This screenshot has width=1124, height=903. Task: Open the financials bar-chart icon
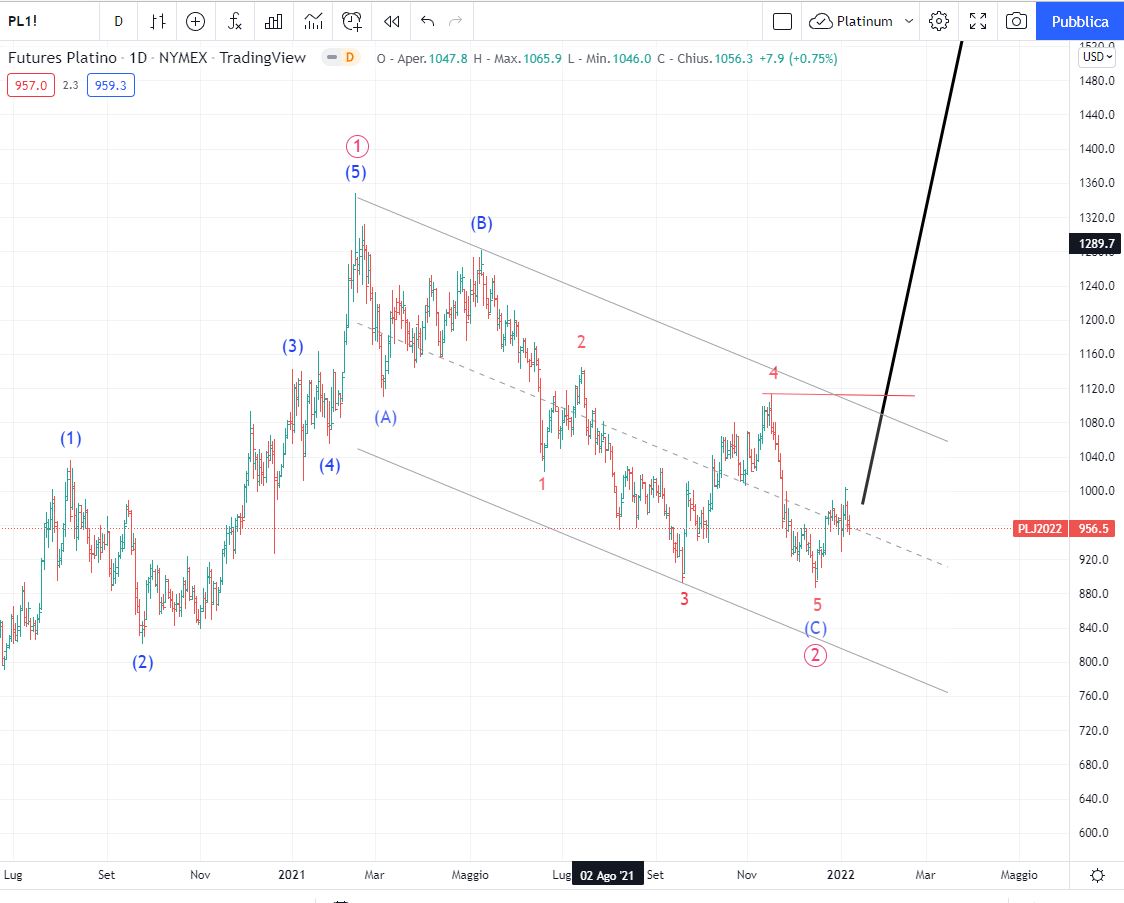pos(273,22)
